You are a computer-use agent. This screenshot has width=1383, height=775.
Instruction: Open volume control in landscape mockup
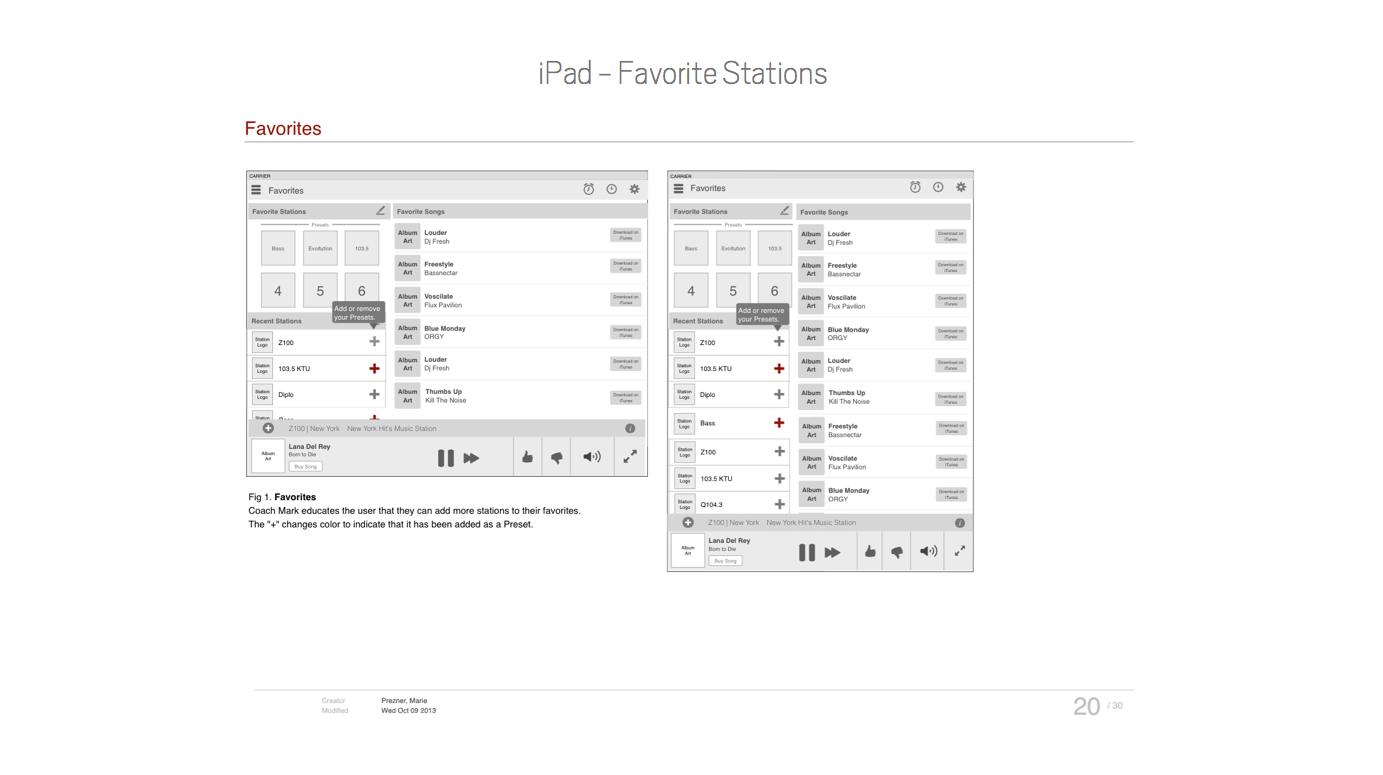pyautogui.click(x=592, y=457)
